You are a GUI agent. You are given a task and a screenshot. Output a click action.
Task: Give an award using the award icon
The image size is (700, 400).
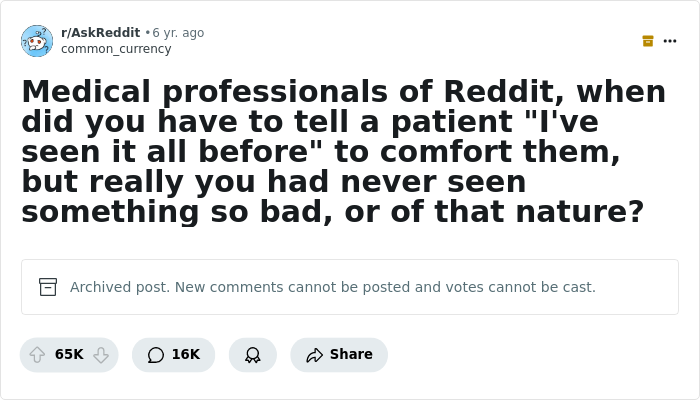tap(253, 355)
